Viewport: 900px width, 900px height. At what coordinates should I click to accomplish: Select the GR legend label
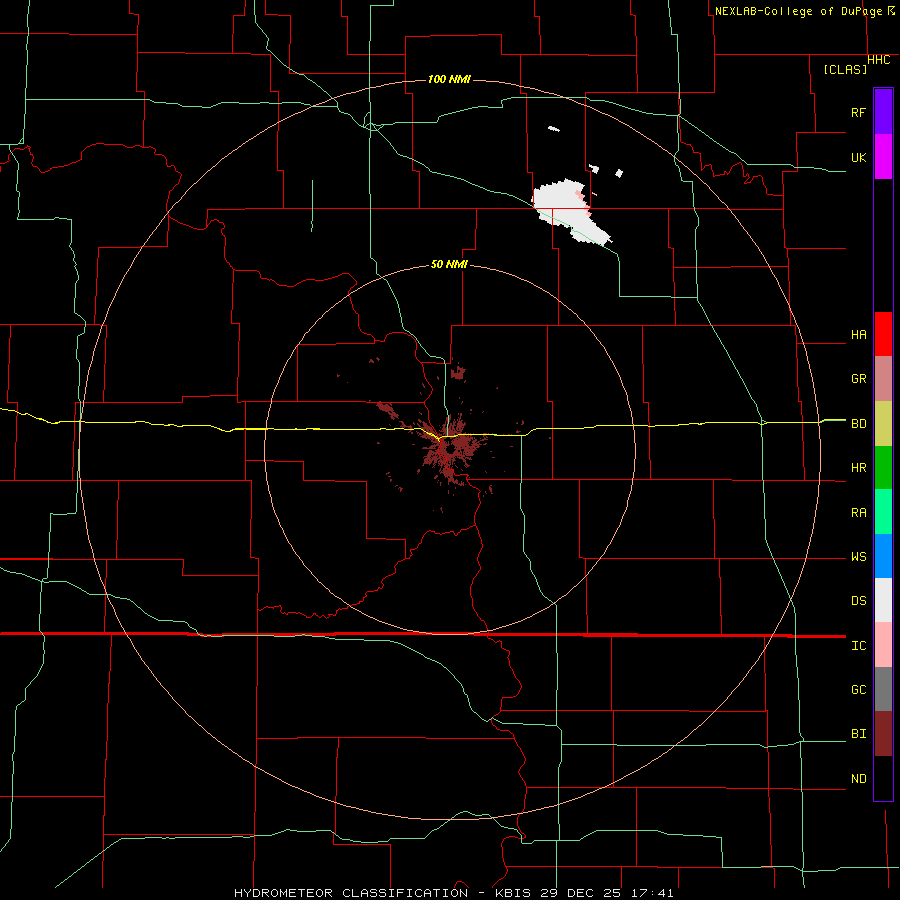[858, 379]
